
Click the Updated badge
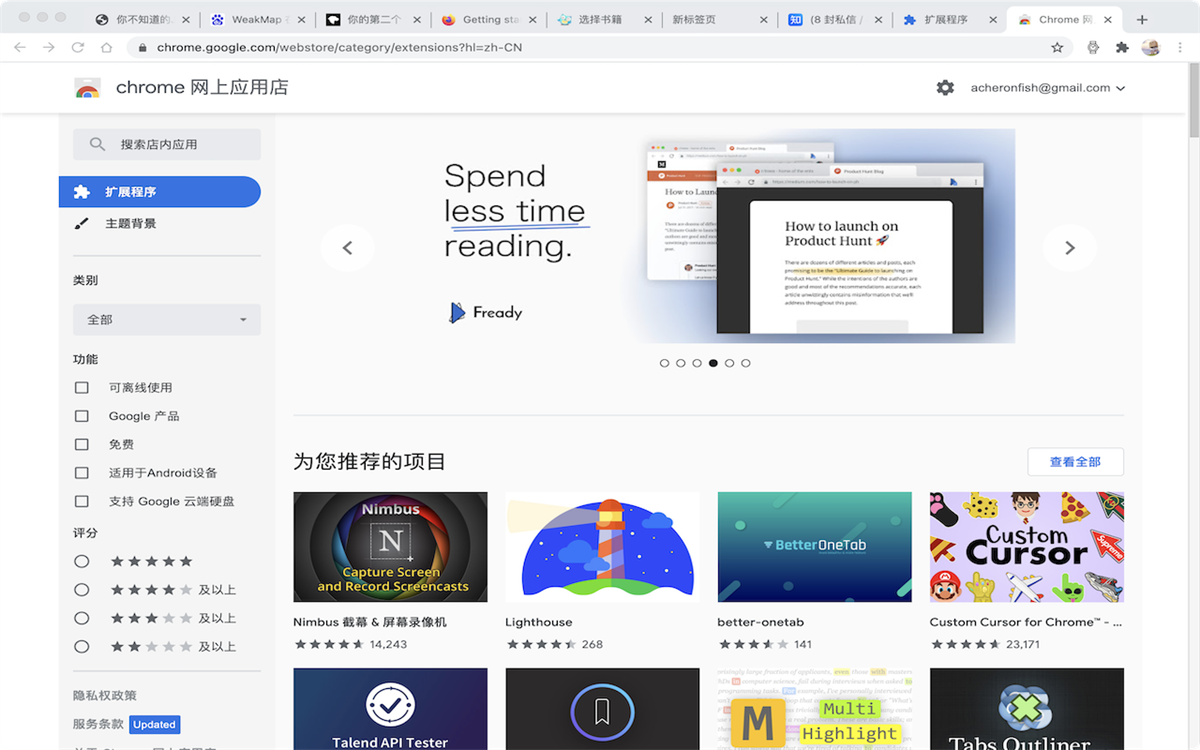(x=154, y=724)
